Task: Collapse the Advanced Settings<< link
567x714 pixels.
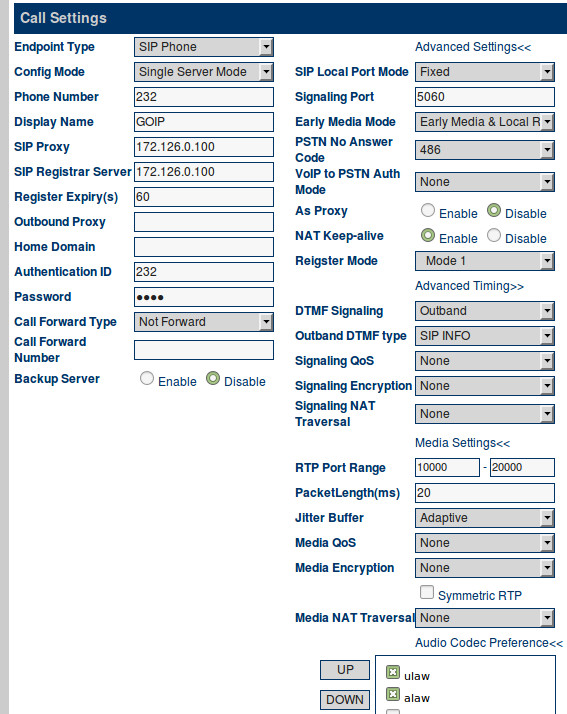Action: point(473,47)
